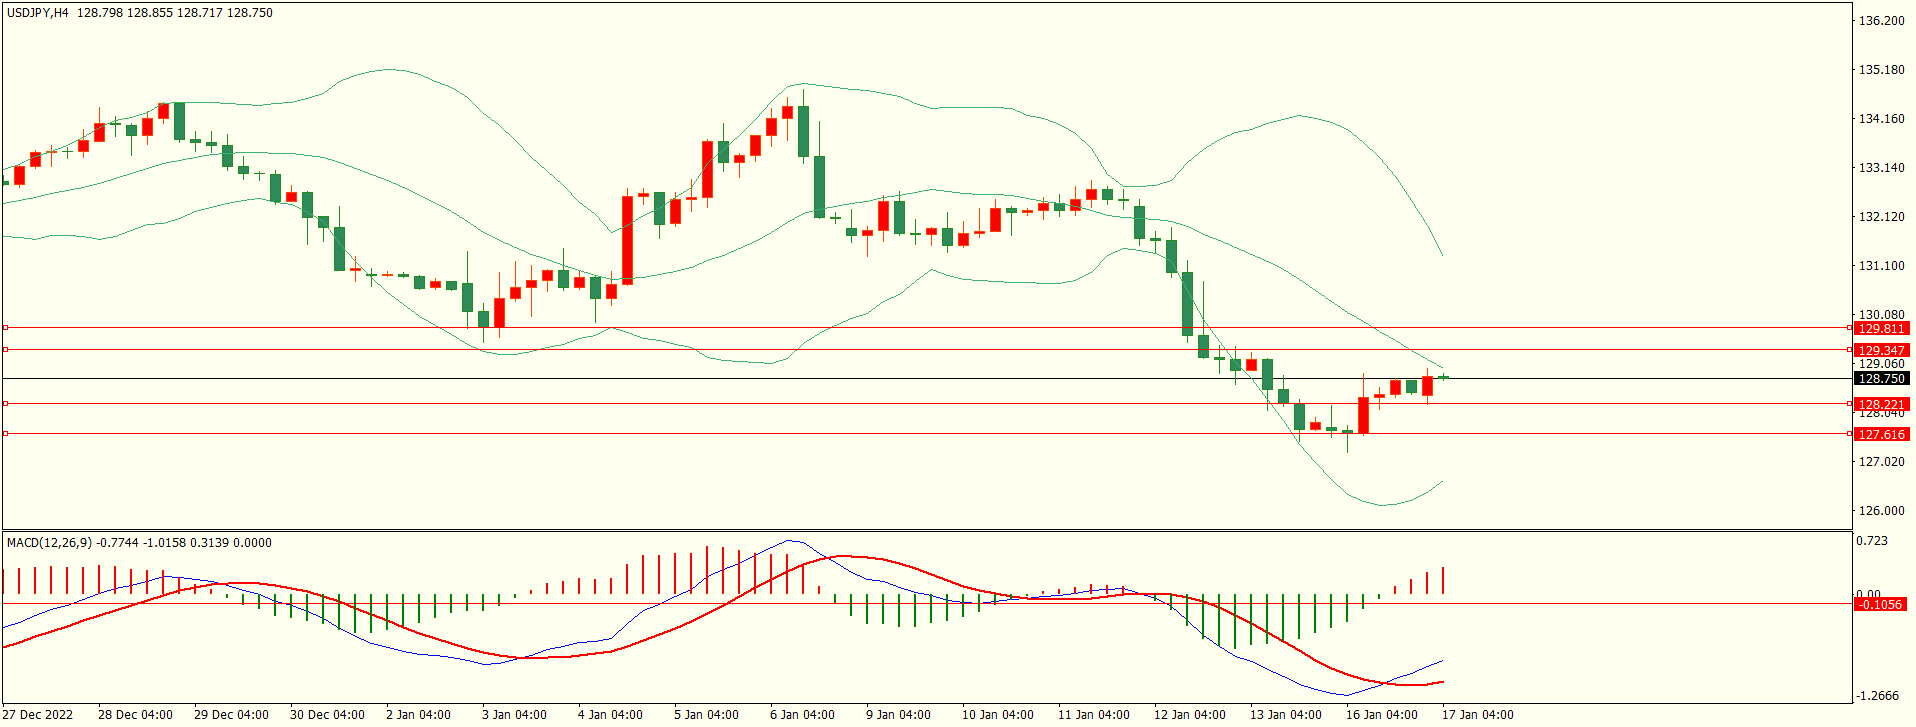Select the 128.221 red price level label

point(1881,405)
